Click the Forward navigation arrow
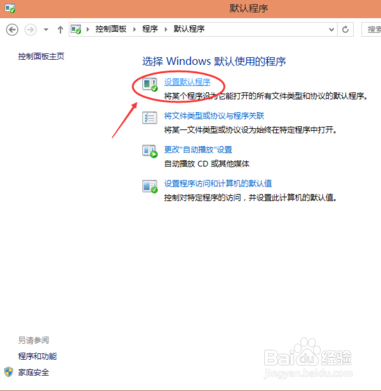381x391 pixels. pos(31,30)
